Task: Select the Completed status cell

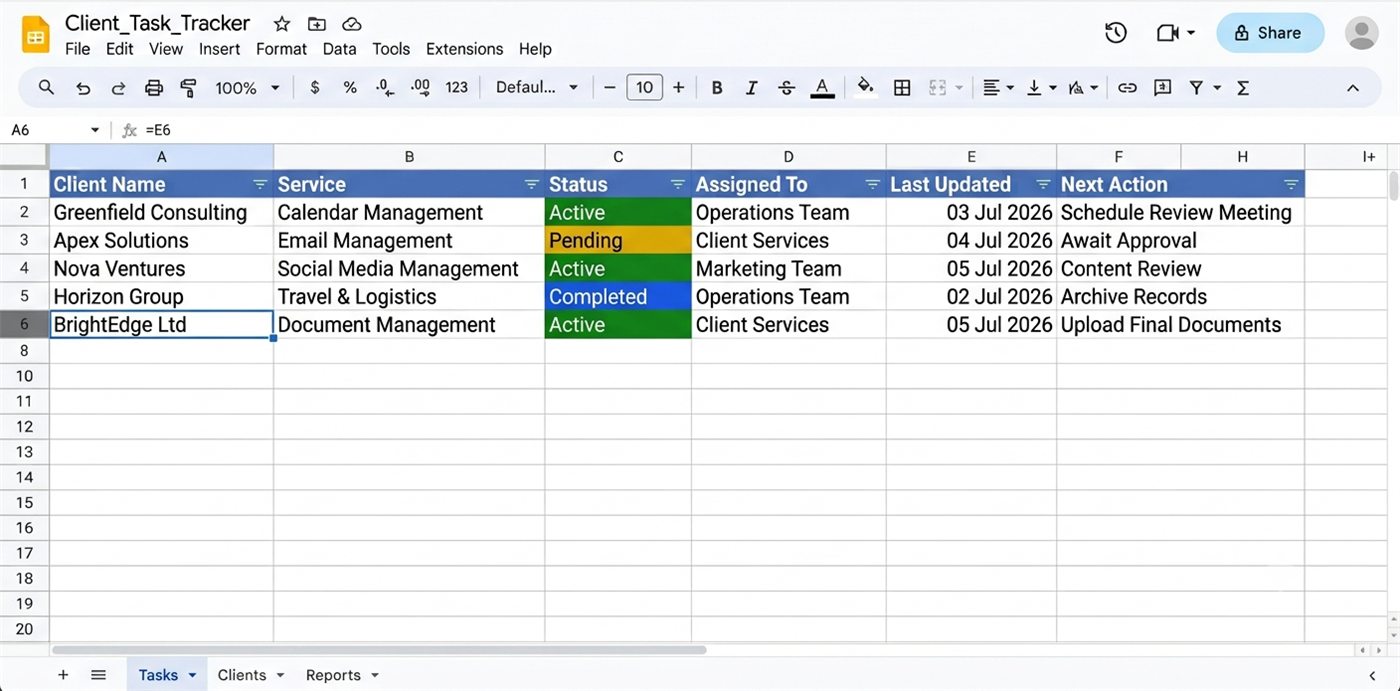Action: pyautogui.click(x=618, y=297)
